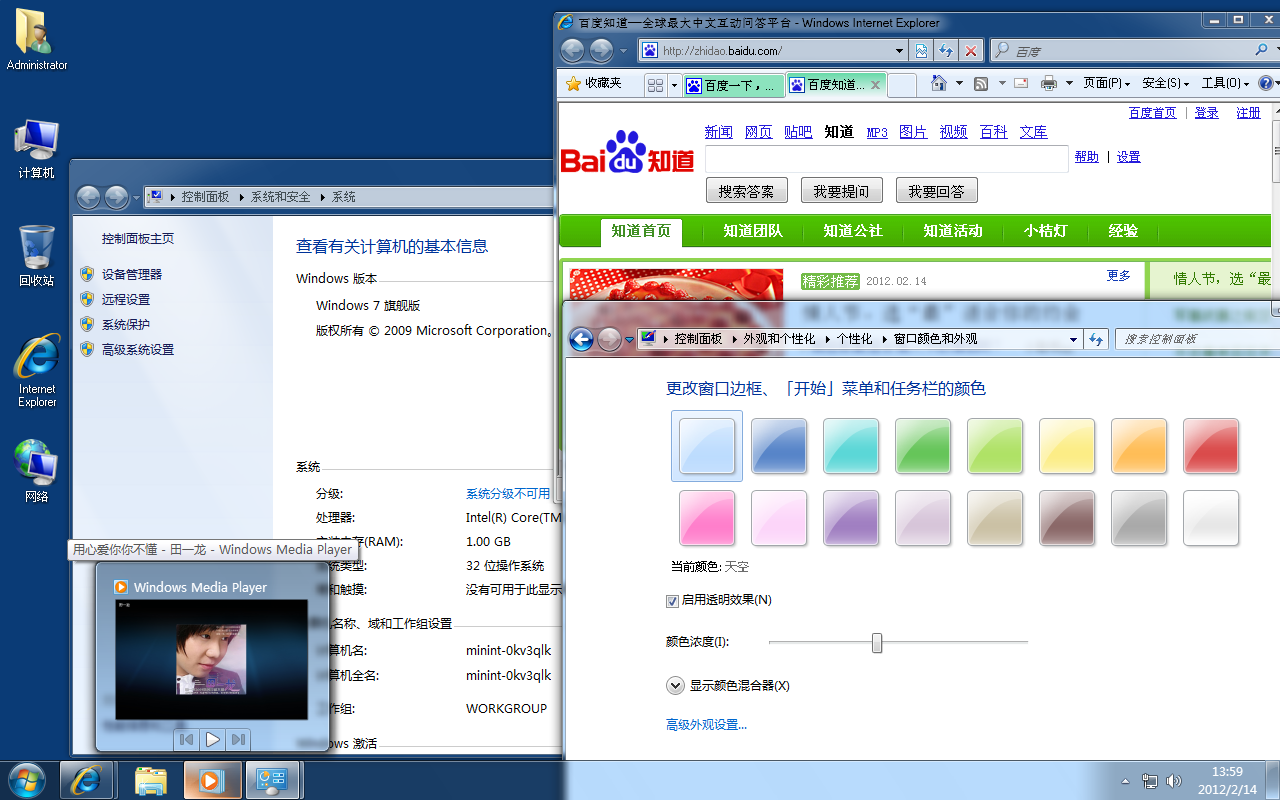Click back arrow in the System control panel window
The width and height of the screenshot is (1280, 800).
click(x=88, y=198)
